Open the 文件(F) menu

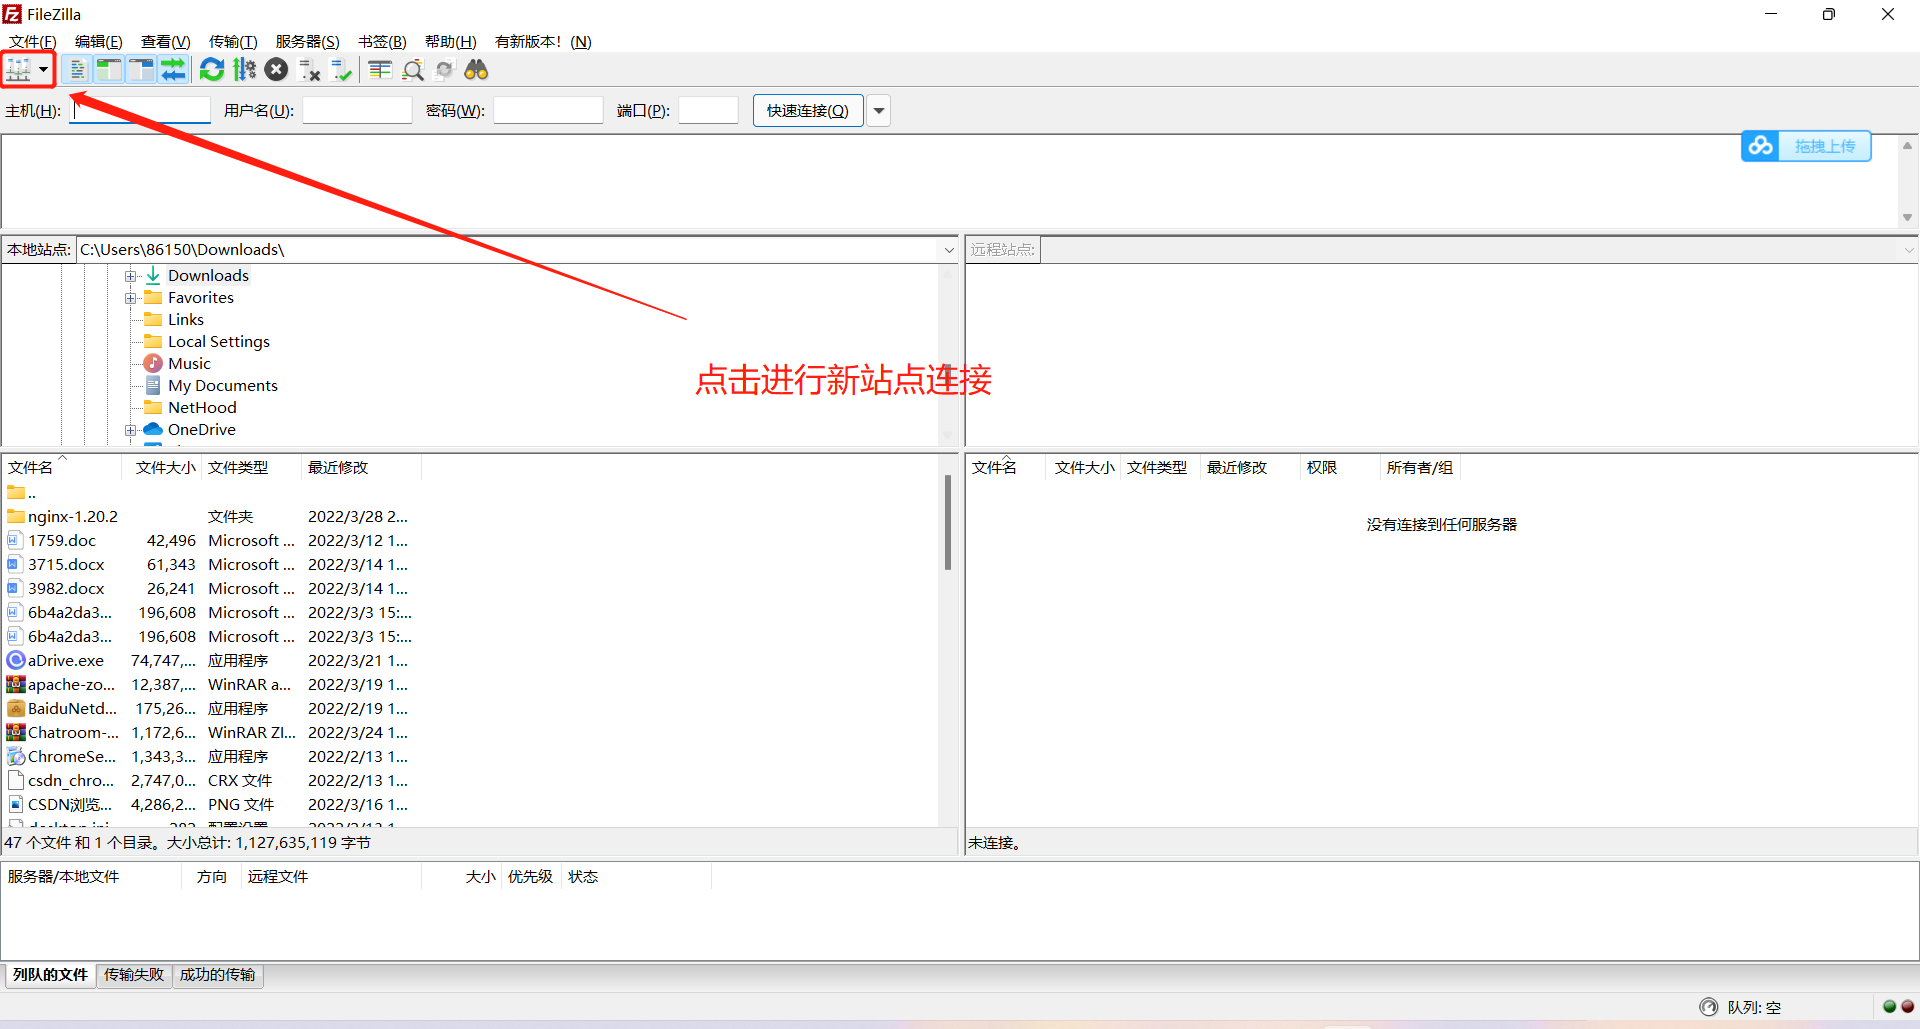[33, 42]
